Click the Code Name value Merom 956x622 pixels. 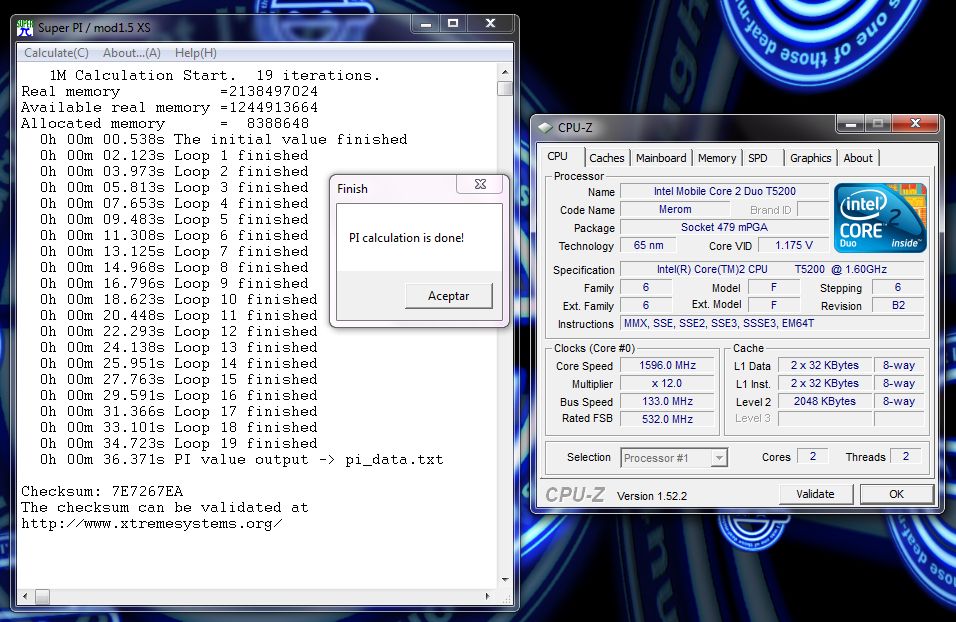(x=675, y=210)
